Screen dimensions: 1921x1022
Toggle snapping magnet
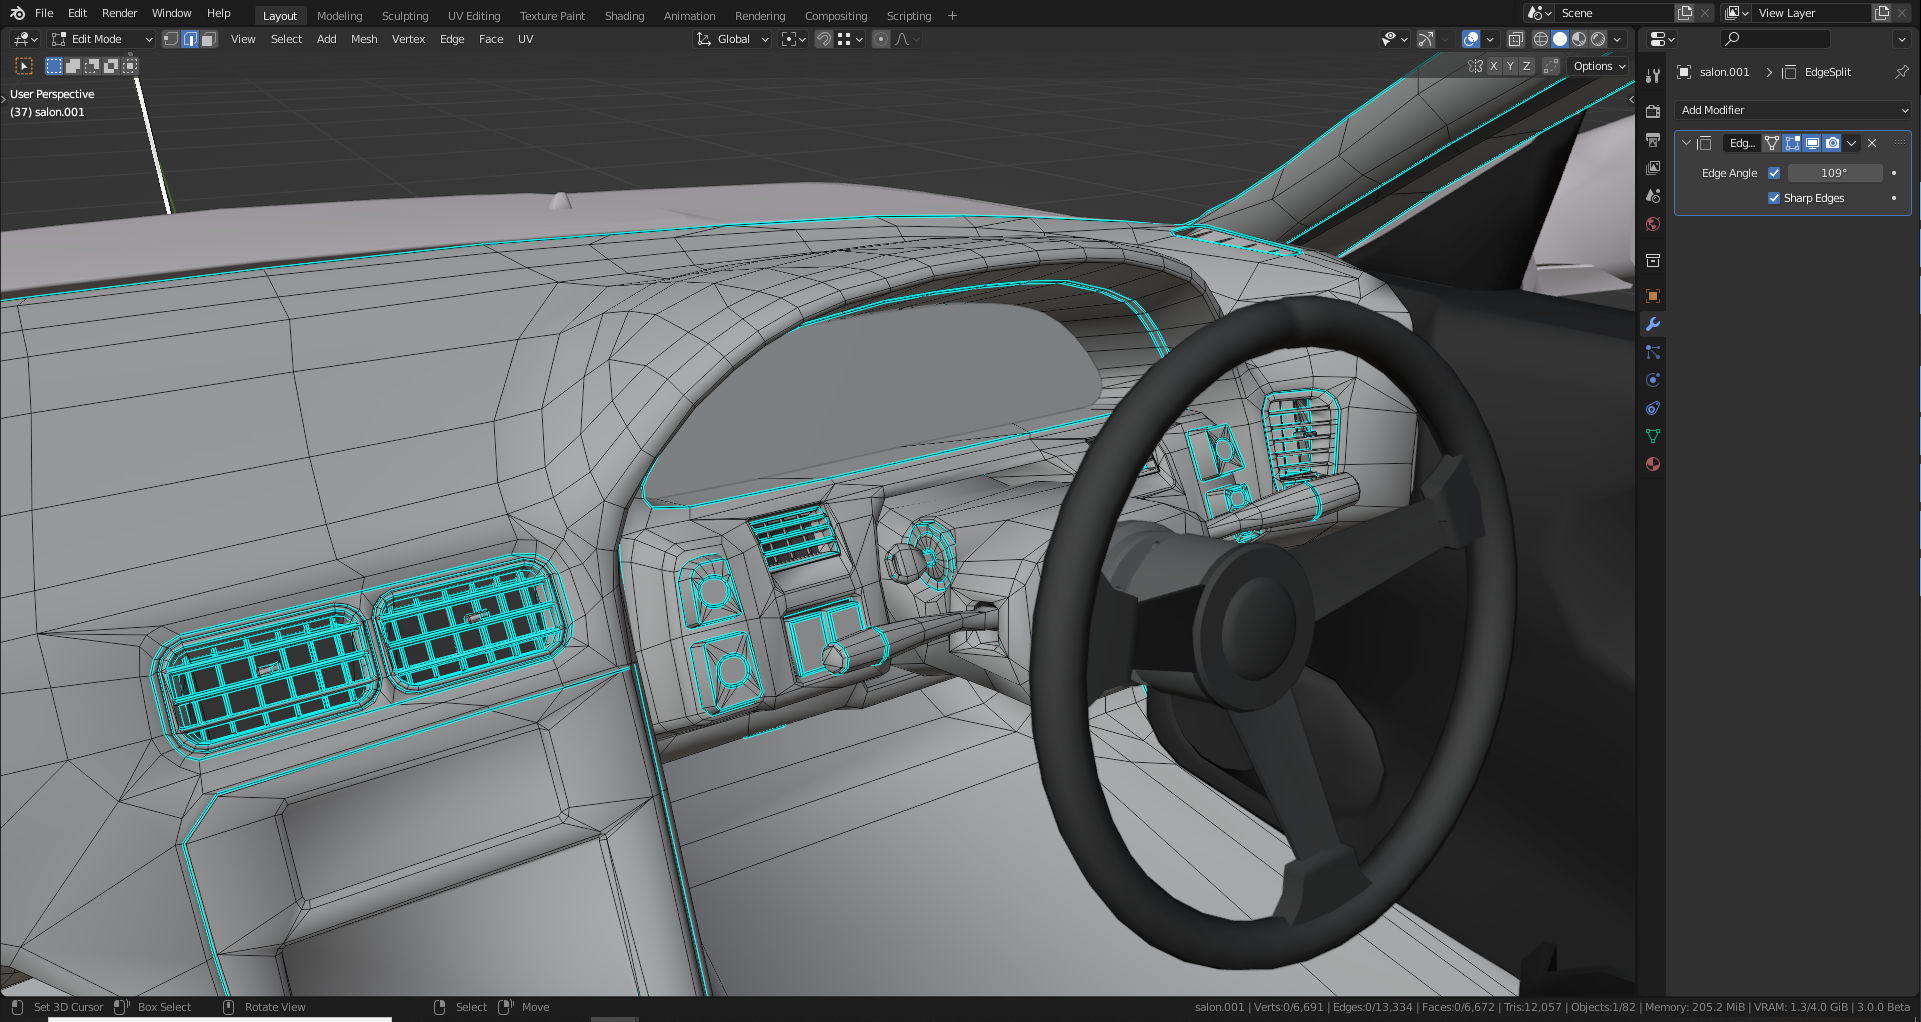tap(824, 39)
